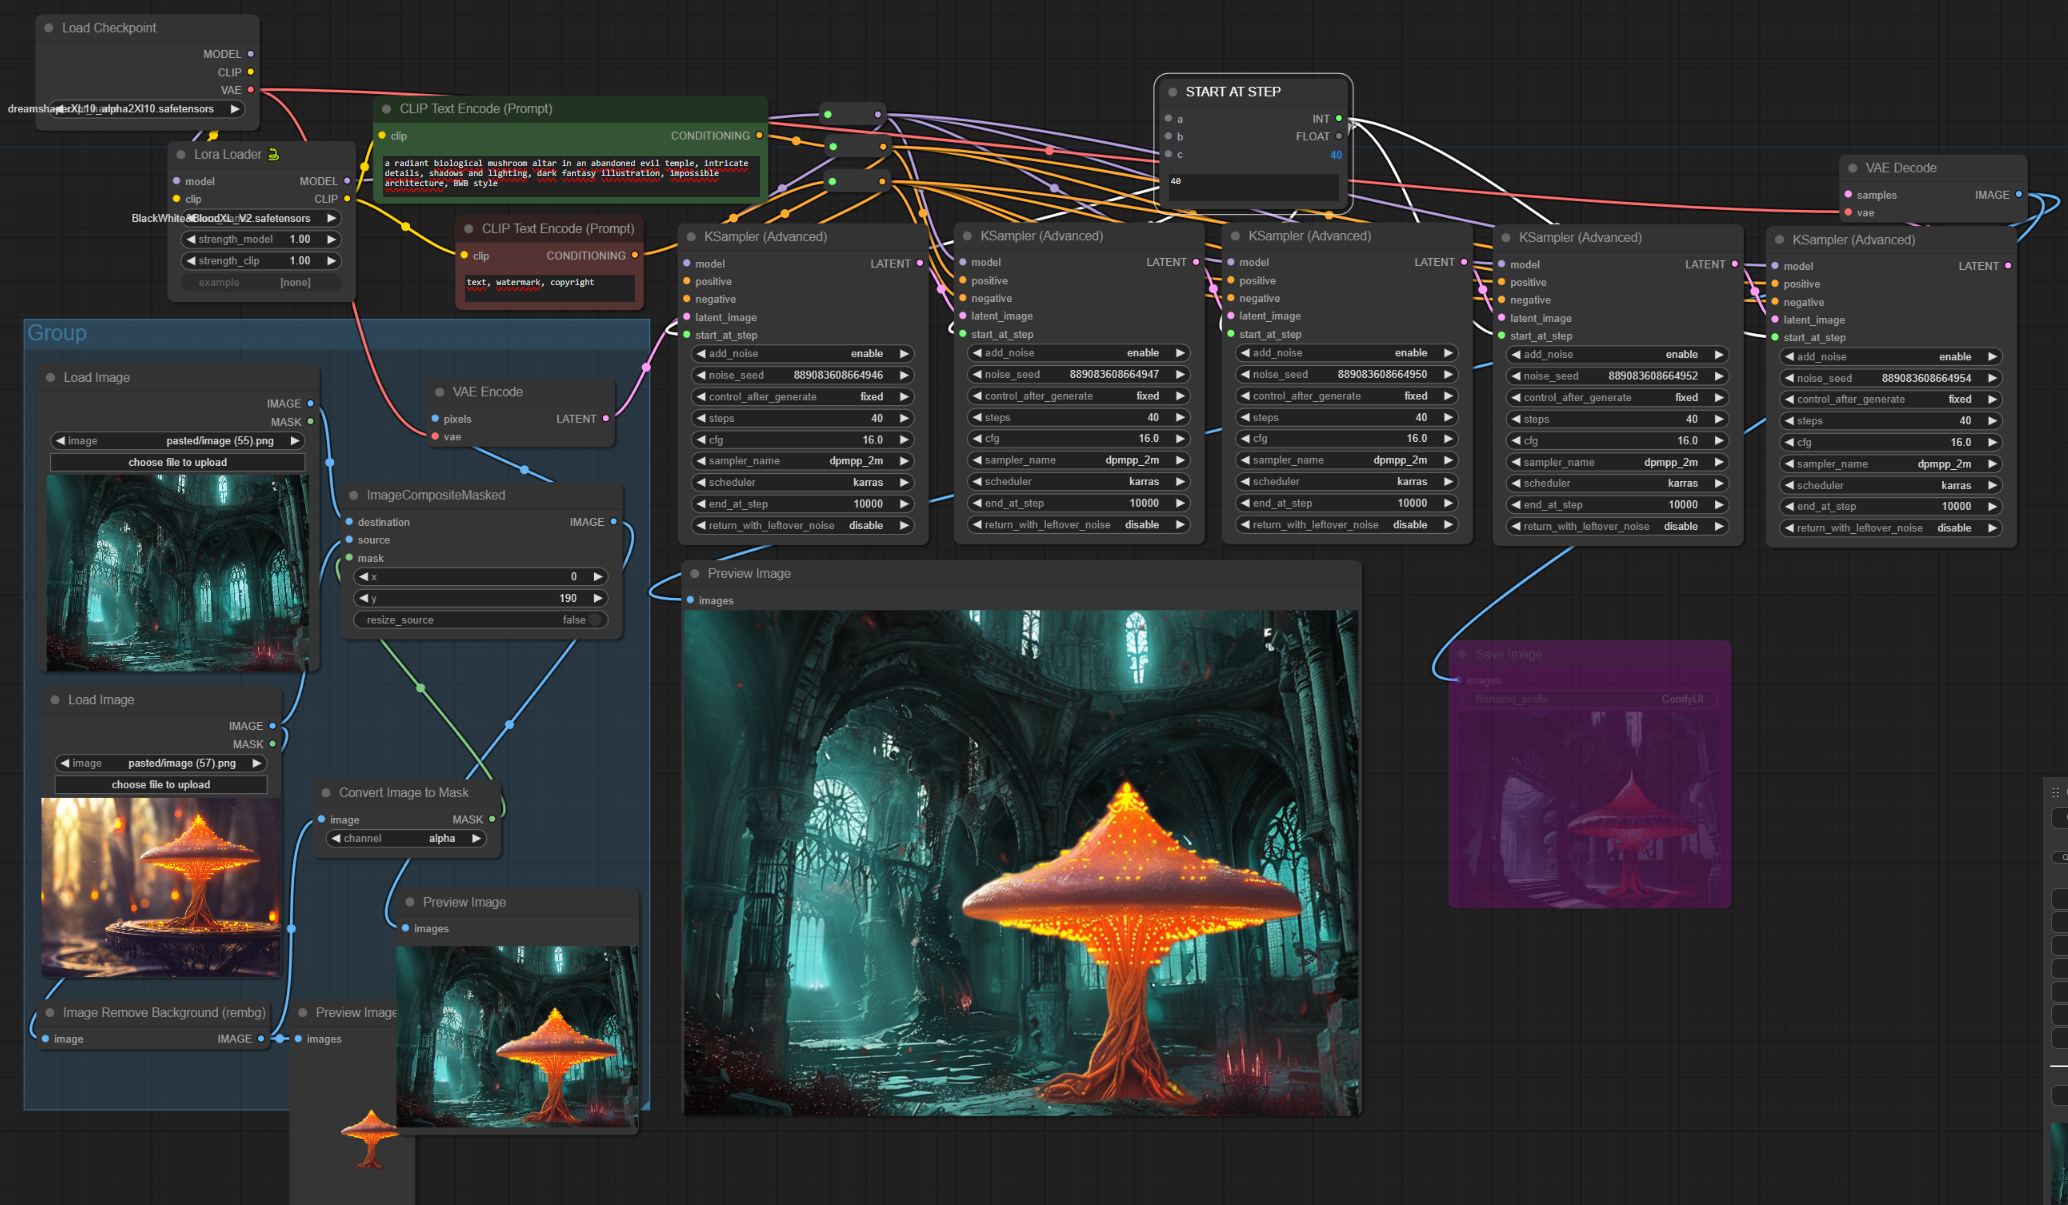Collapse the VAE Decode node using its dot
This screenshot has height=1205, width=2068.
click(x=1852, y=168)
